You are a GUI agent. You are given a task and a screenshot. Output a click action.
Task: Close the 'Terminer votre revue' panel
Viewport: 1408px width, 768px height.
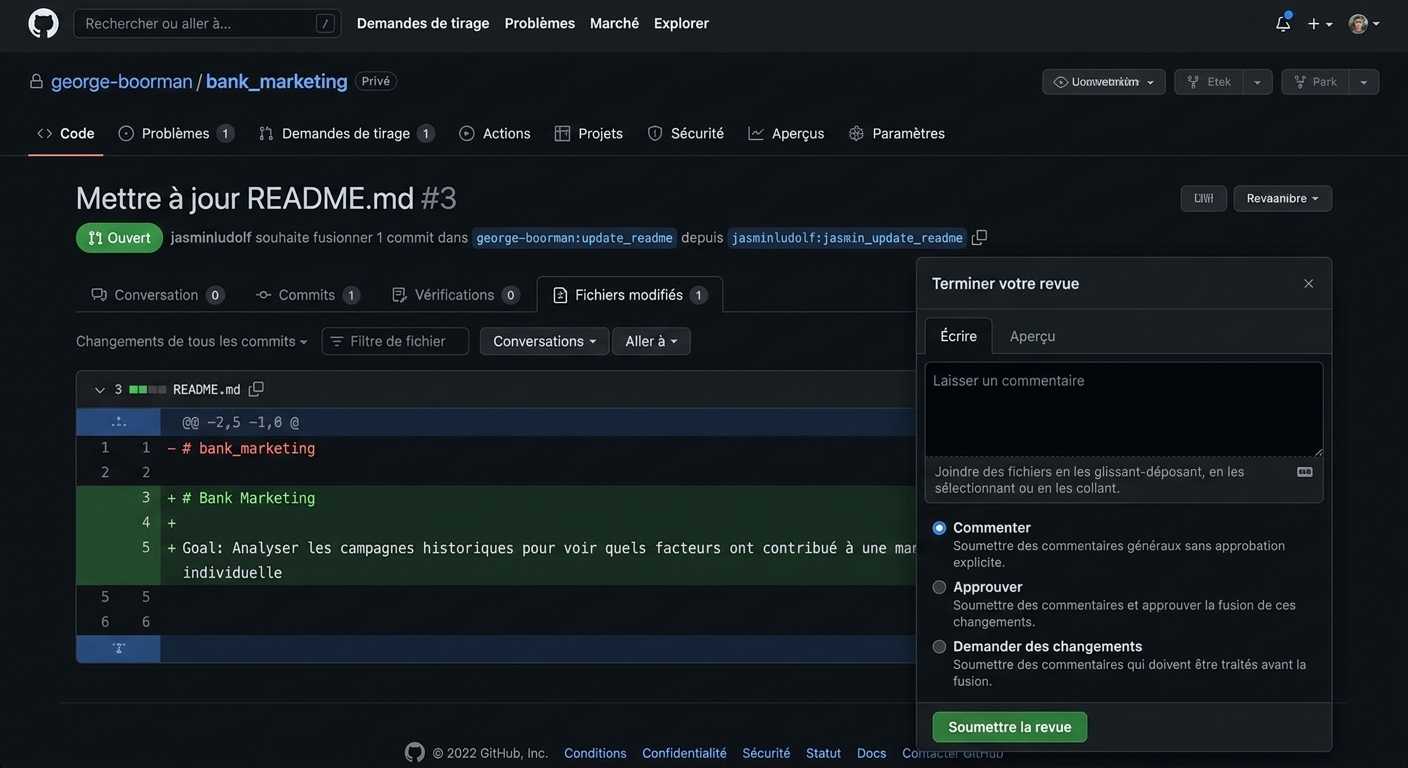(1308, 284)
